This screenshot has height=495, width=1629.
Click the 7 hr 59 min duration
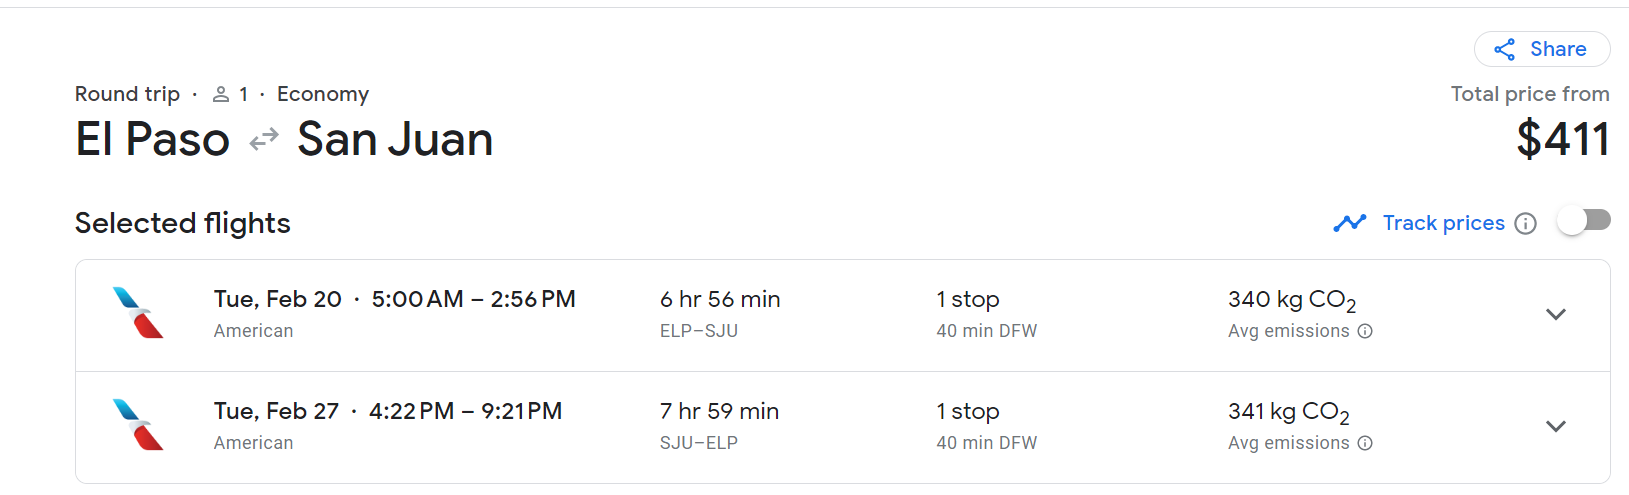pyautogui.click(x=719, y=411)
